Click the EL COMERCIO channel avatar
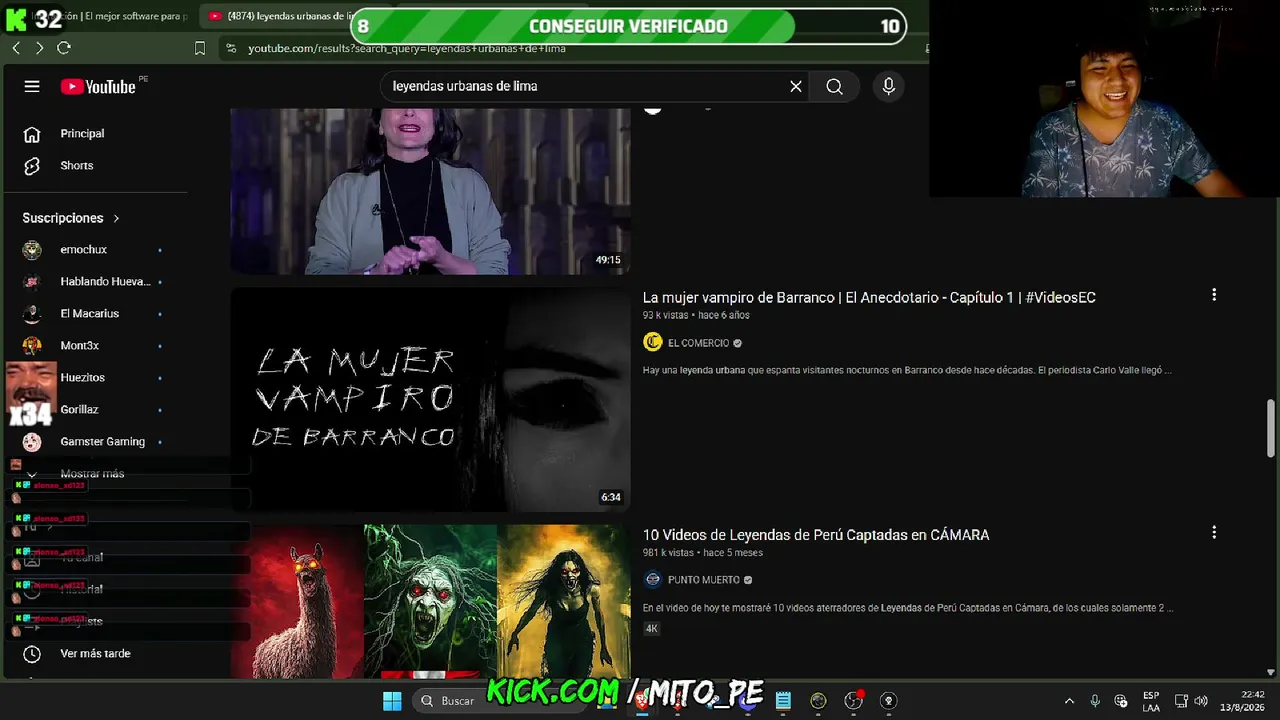The width and height of the screenshot is (1280, 720). 653,342
